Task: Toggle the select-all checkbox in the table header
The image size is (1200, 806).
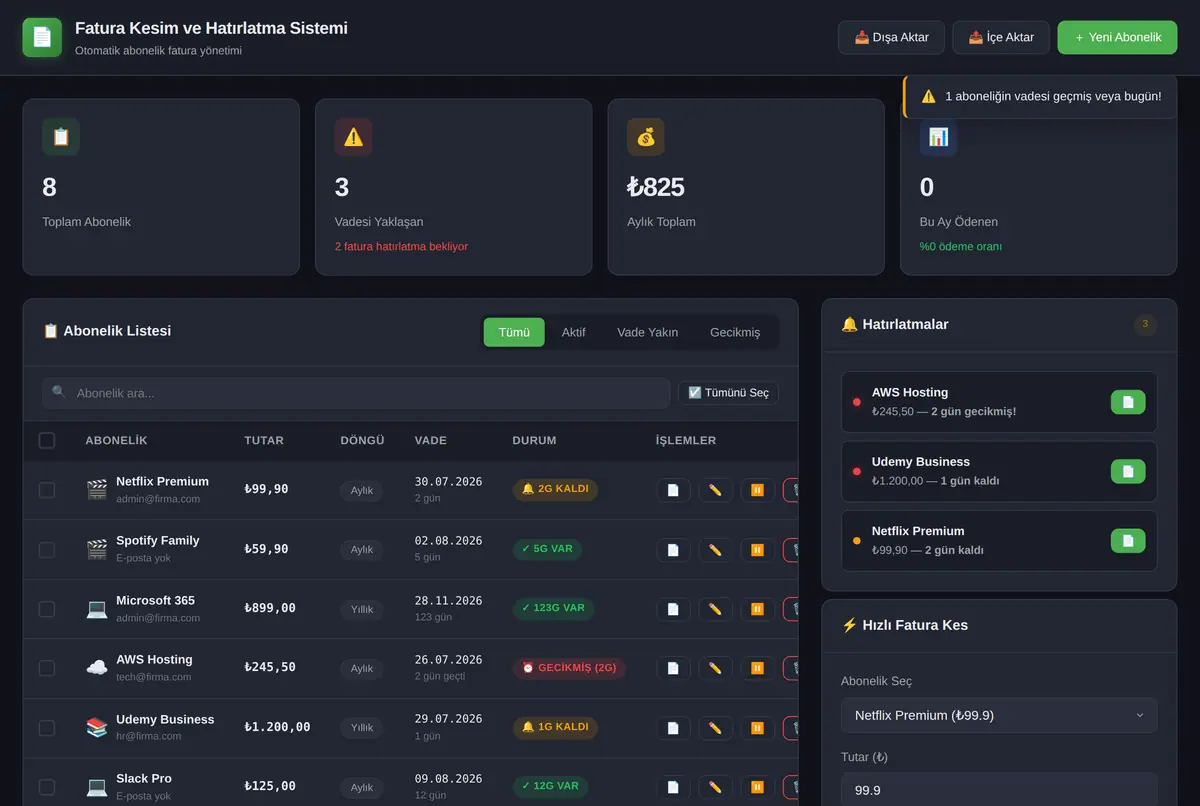Action: coord(47,440)
